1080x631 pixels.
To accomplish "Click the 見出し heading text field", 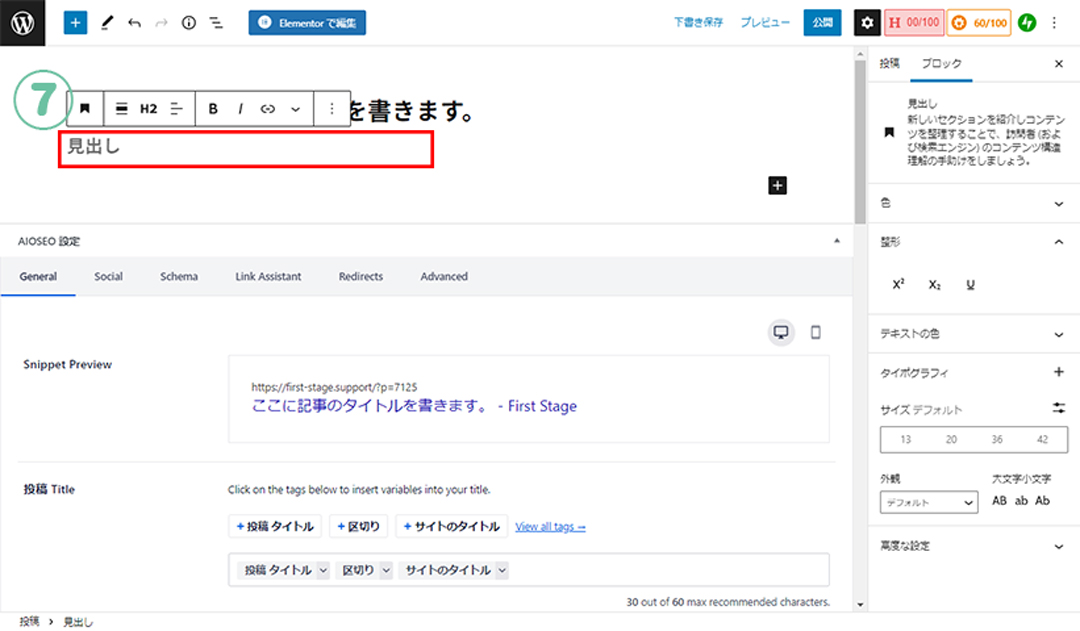I will pyautogui.click(x=245, y=148).
